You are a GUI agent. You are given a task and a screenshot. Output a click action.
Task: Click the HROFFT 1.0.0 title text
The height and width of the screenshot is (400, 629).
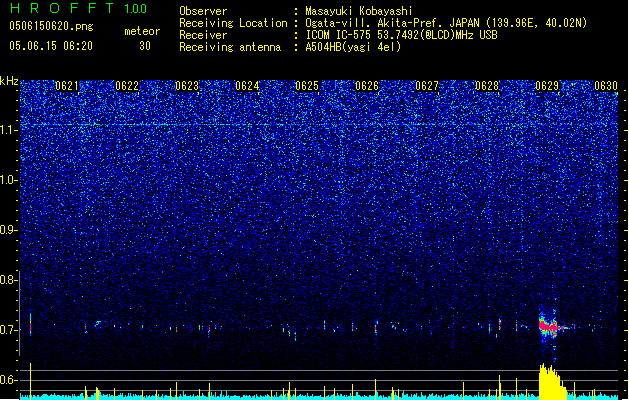tap(79, 8)
